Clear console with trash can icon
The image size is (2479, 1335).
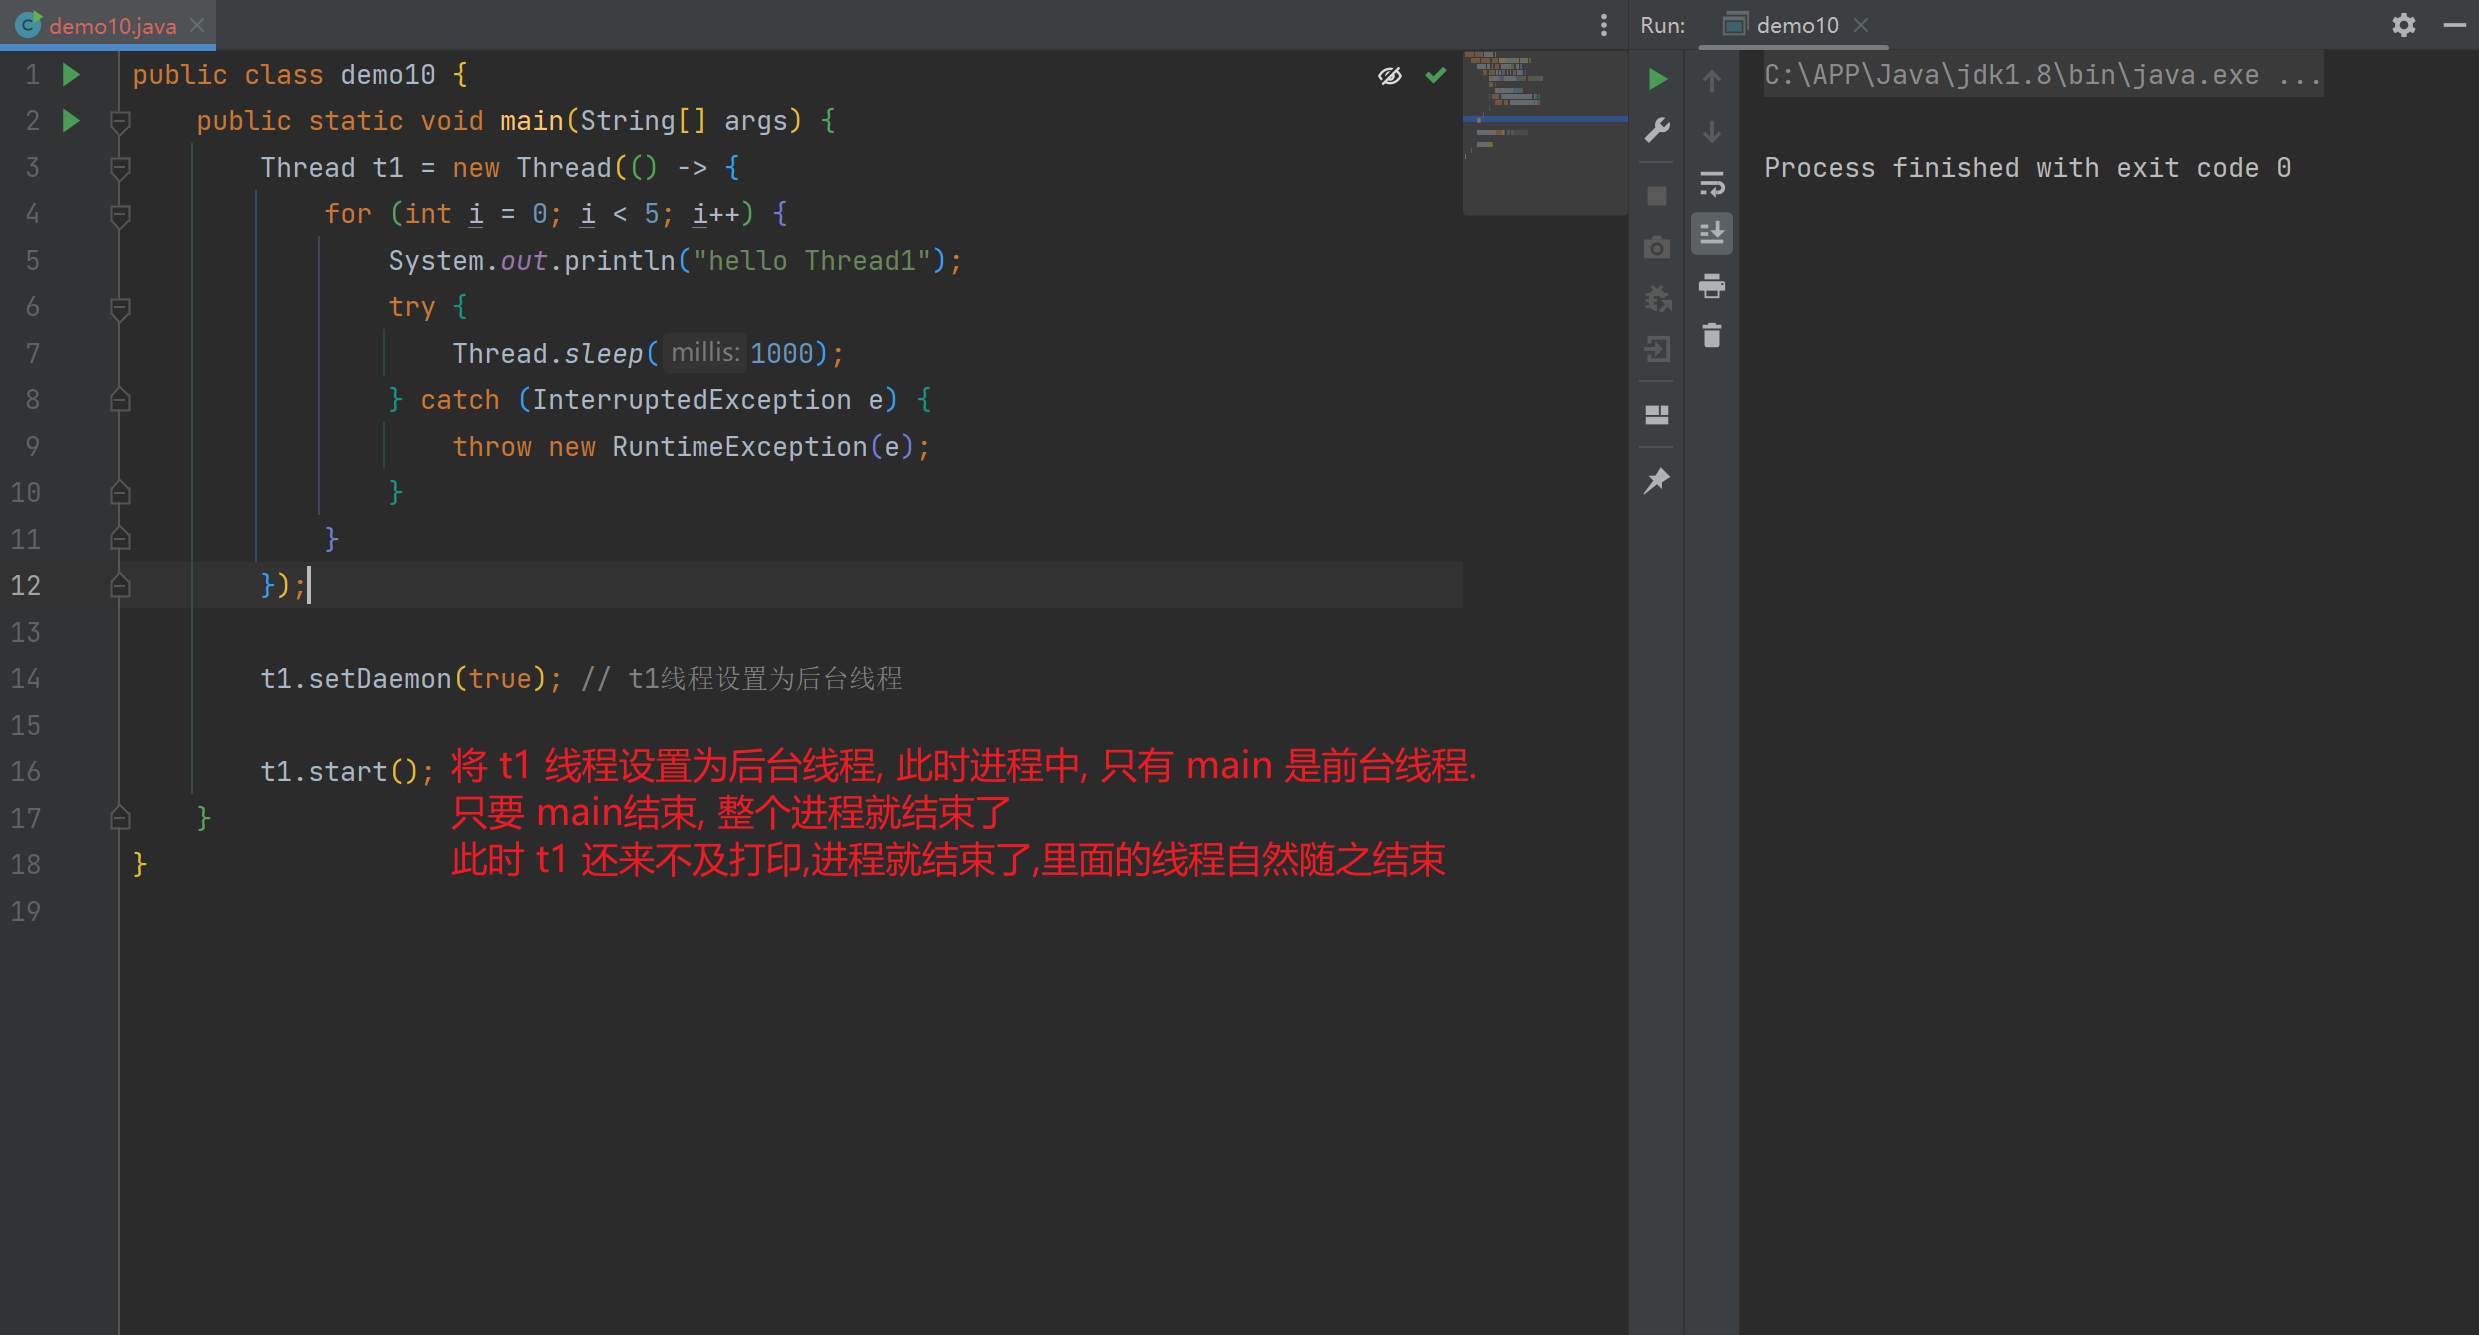click(x=1712, y=336)
